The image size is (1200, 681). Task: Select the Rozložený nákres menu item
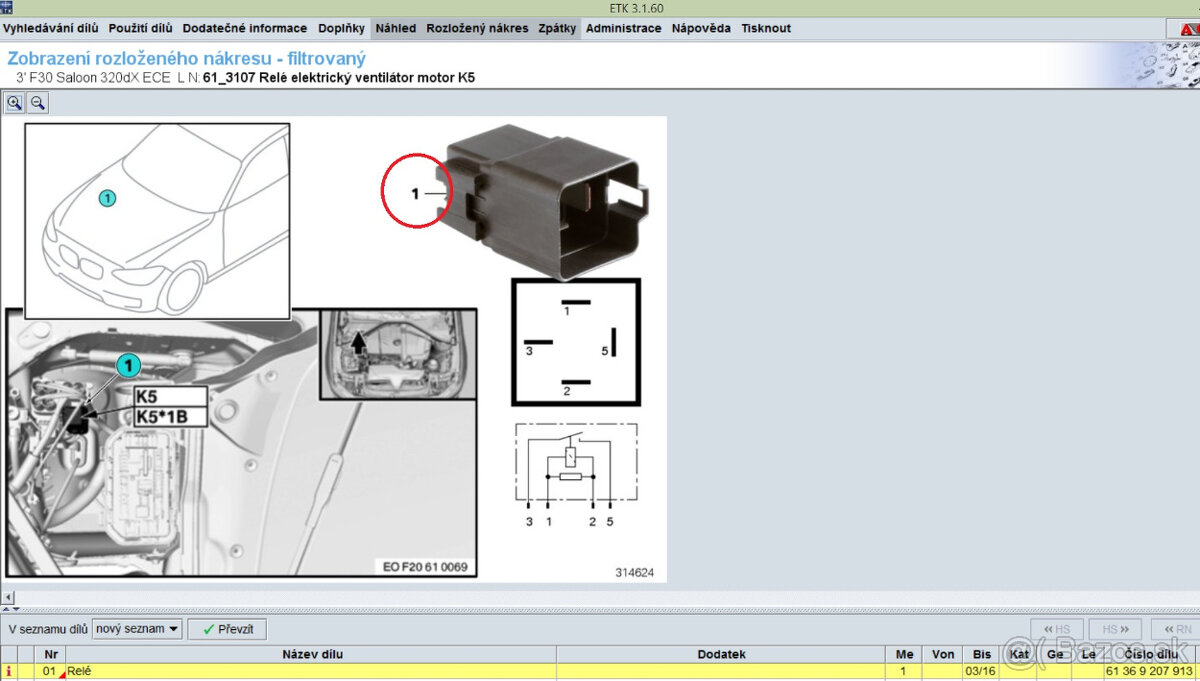(x=477, y=28)
